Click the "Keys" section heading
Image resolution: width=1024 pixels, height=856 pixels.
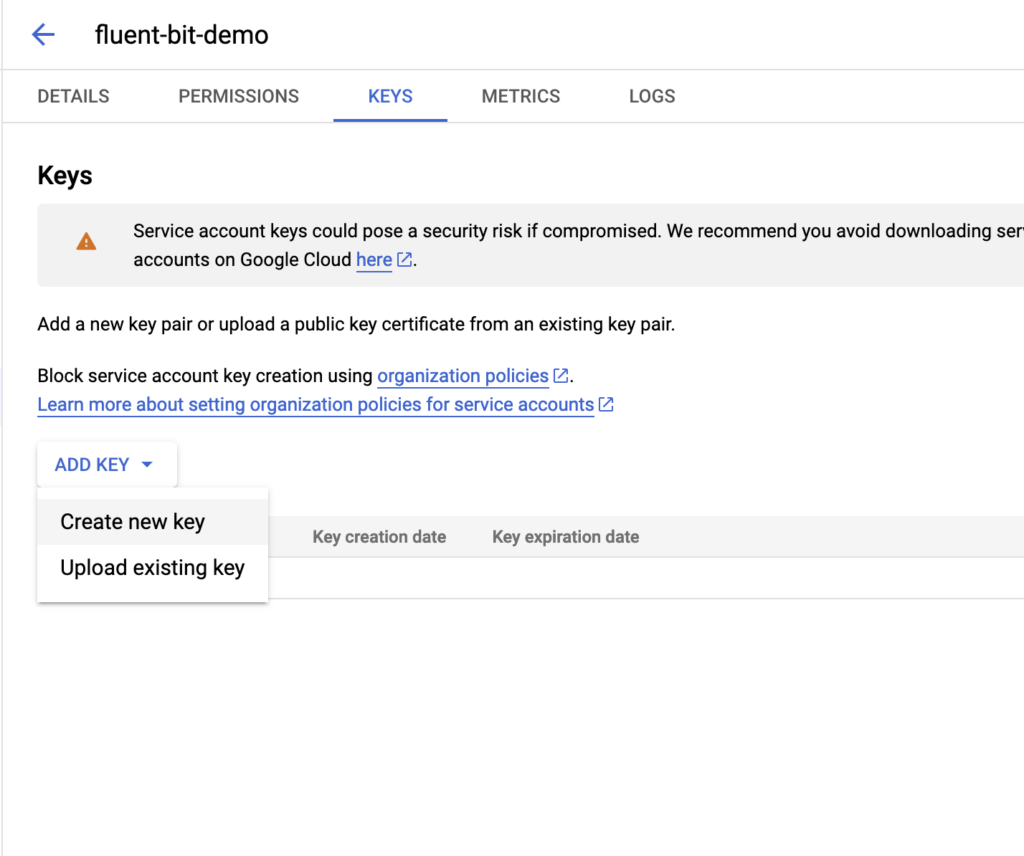click(65, 176)
